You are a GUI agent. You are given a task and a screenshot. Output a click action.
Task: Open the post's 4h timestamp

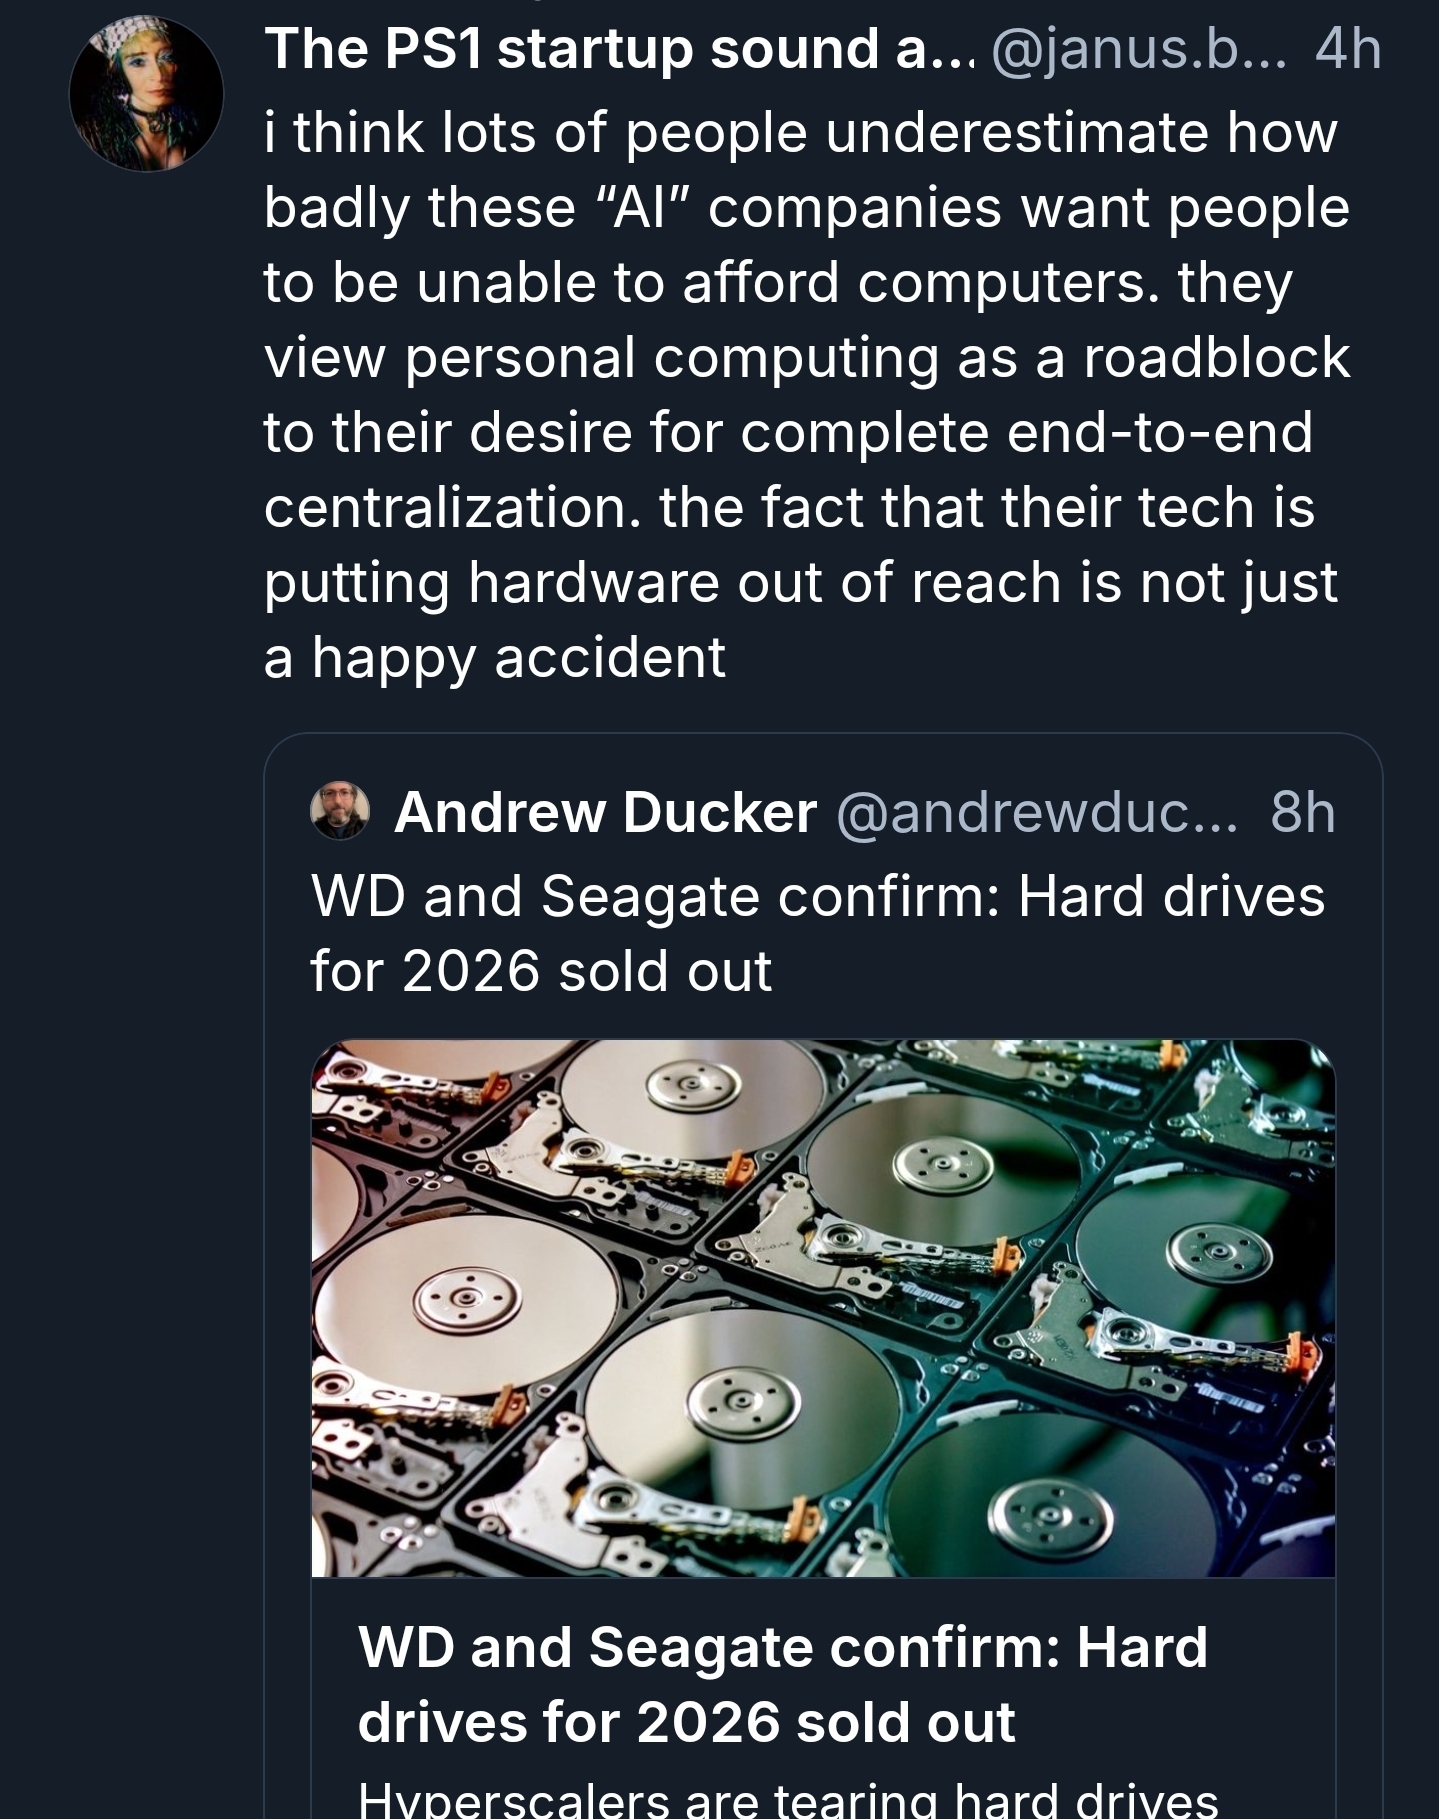tap(1349, 48)
